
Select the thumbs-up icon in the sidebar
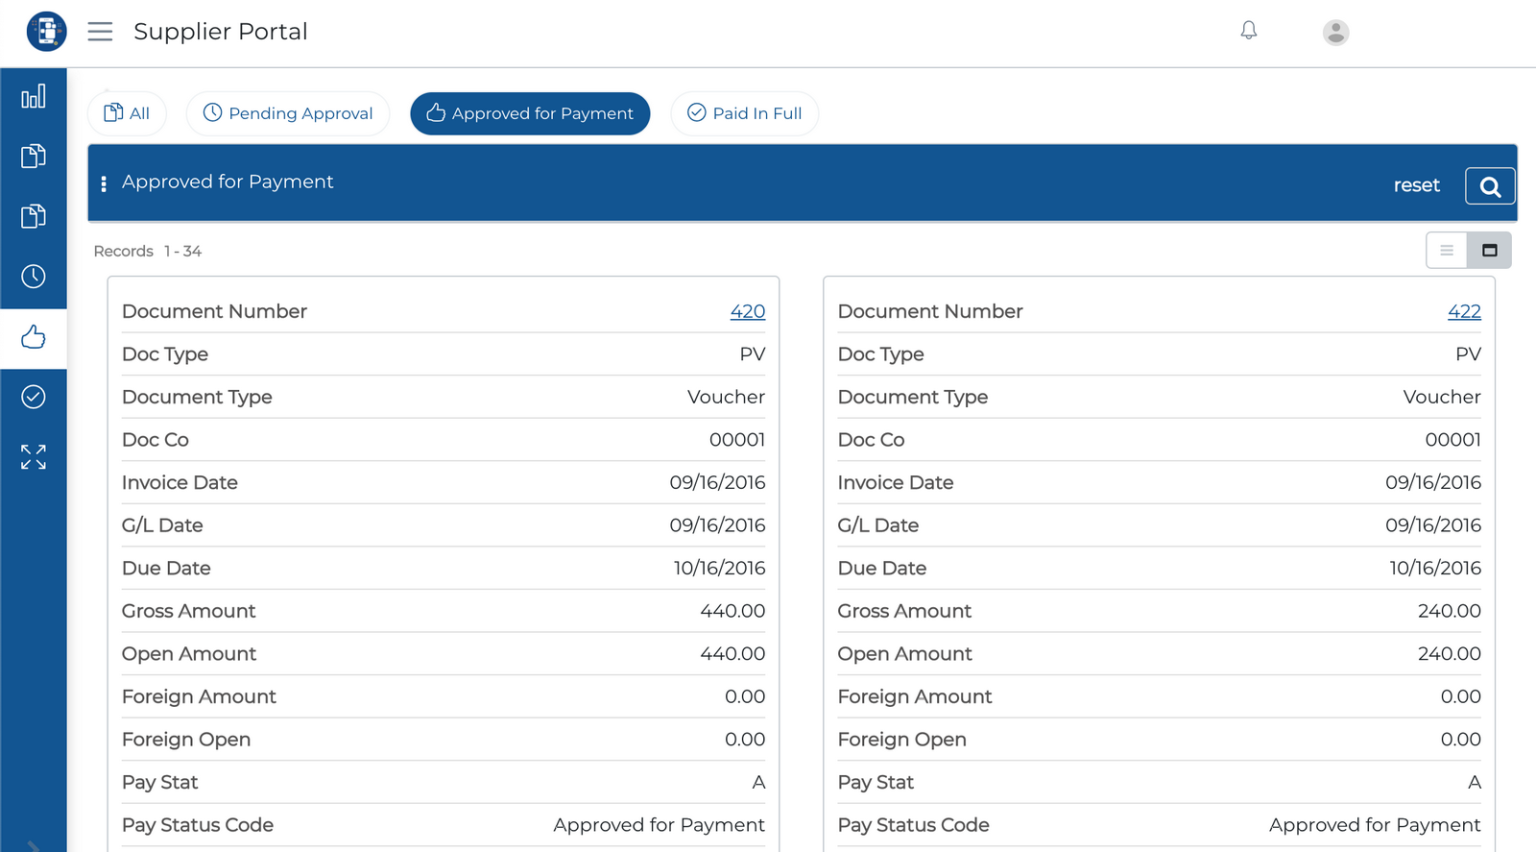tap(33, 337)
